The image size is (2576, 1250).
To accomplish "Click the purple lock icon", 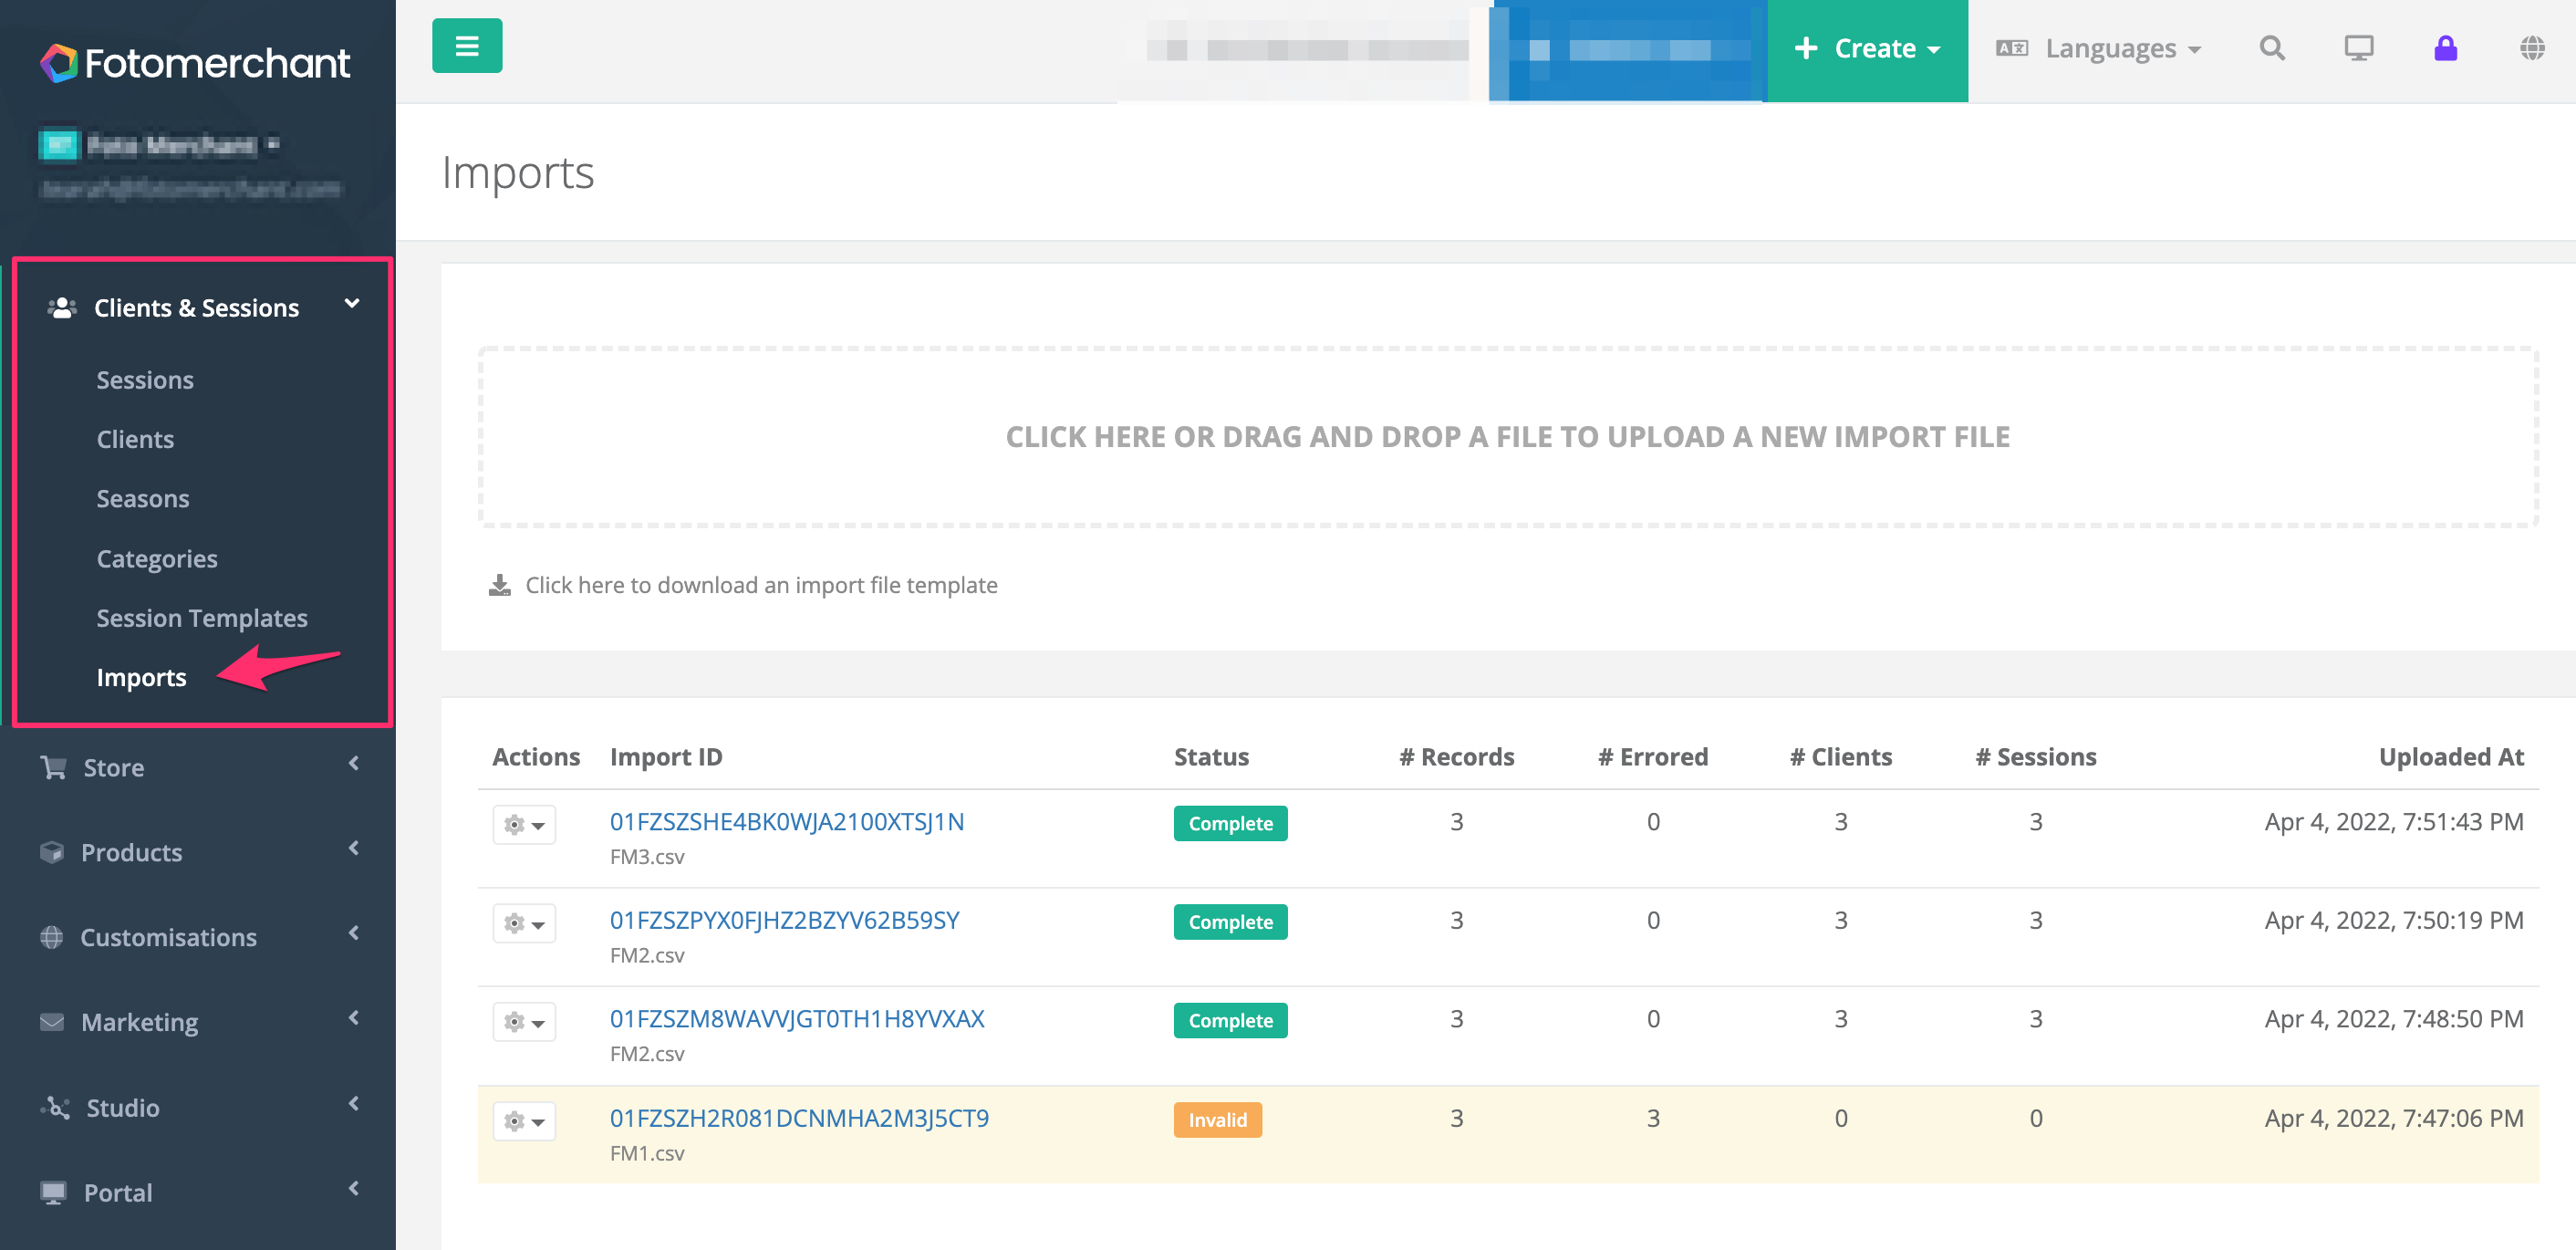I will pos(2445,48).
